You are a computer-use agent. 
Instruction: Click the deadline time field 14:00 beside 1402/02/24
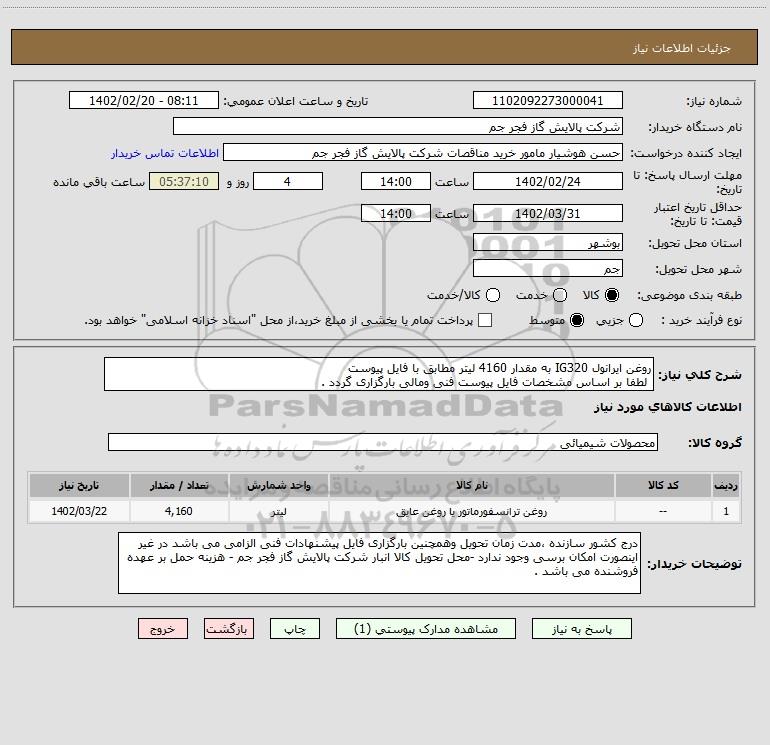pos(396,182)
